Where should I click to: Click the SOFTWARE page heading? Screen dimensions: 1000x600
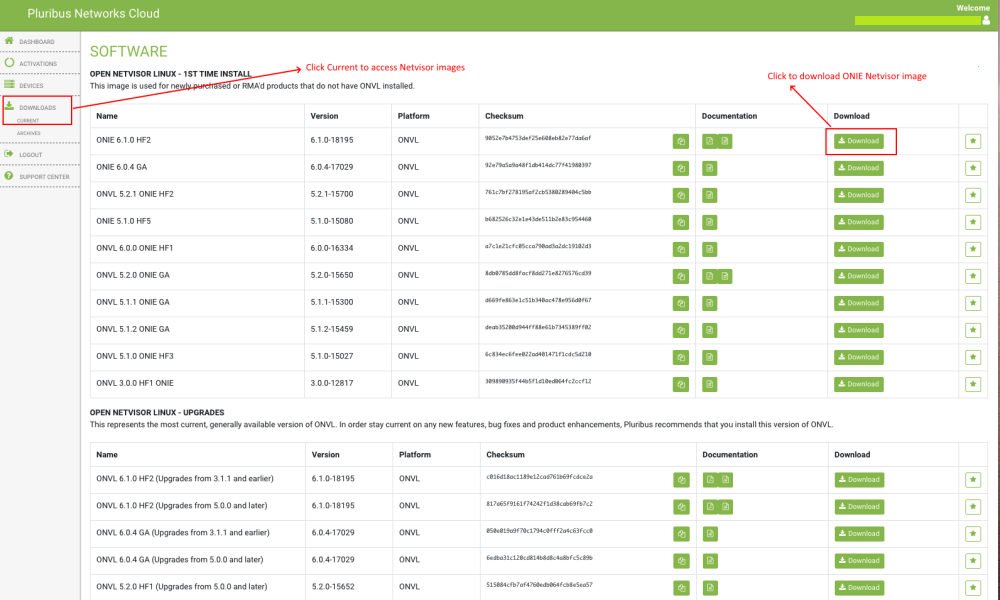pos(128,51)
